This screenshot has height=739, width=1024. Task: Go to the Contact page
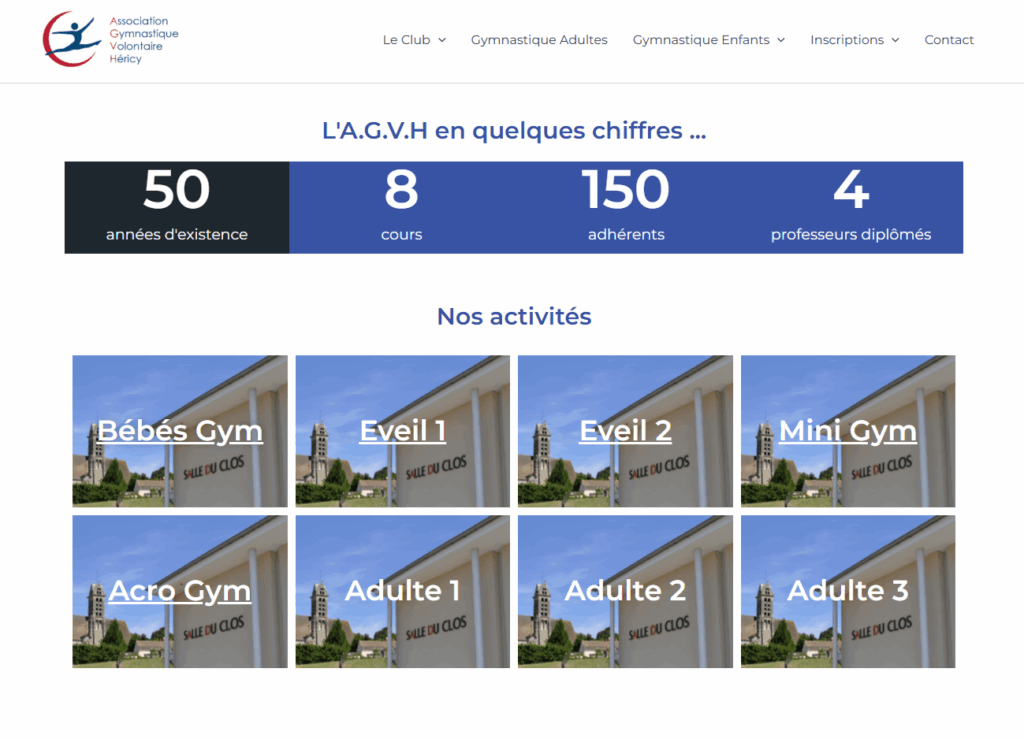(948, 40)
